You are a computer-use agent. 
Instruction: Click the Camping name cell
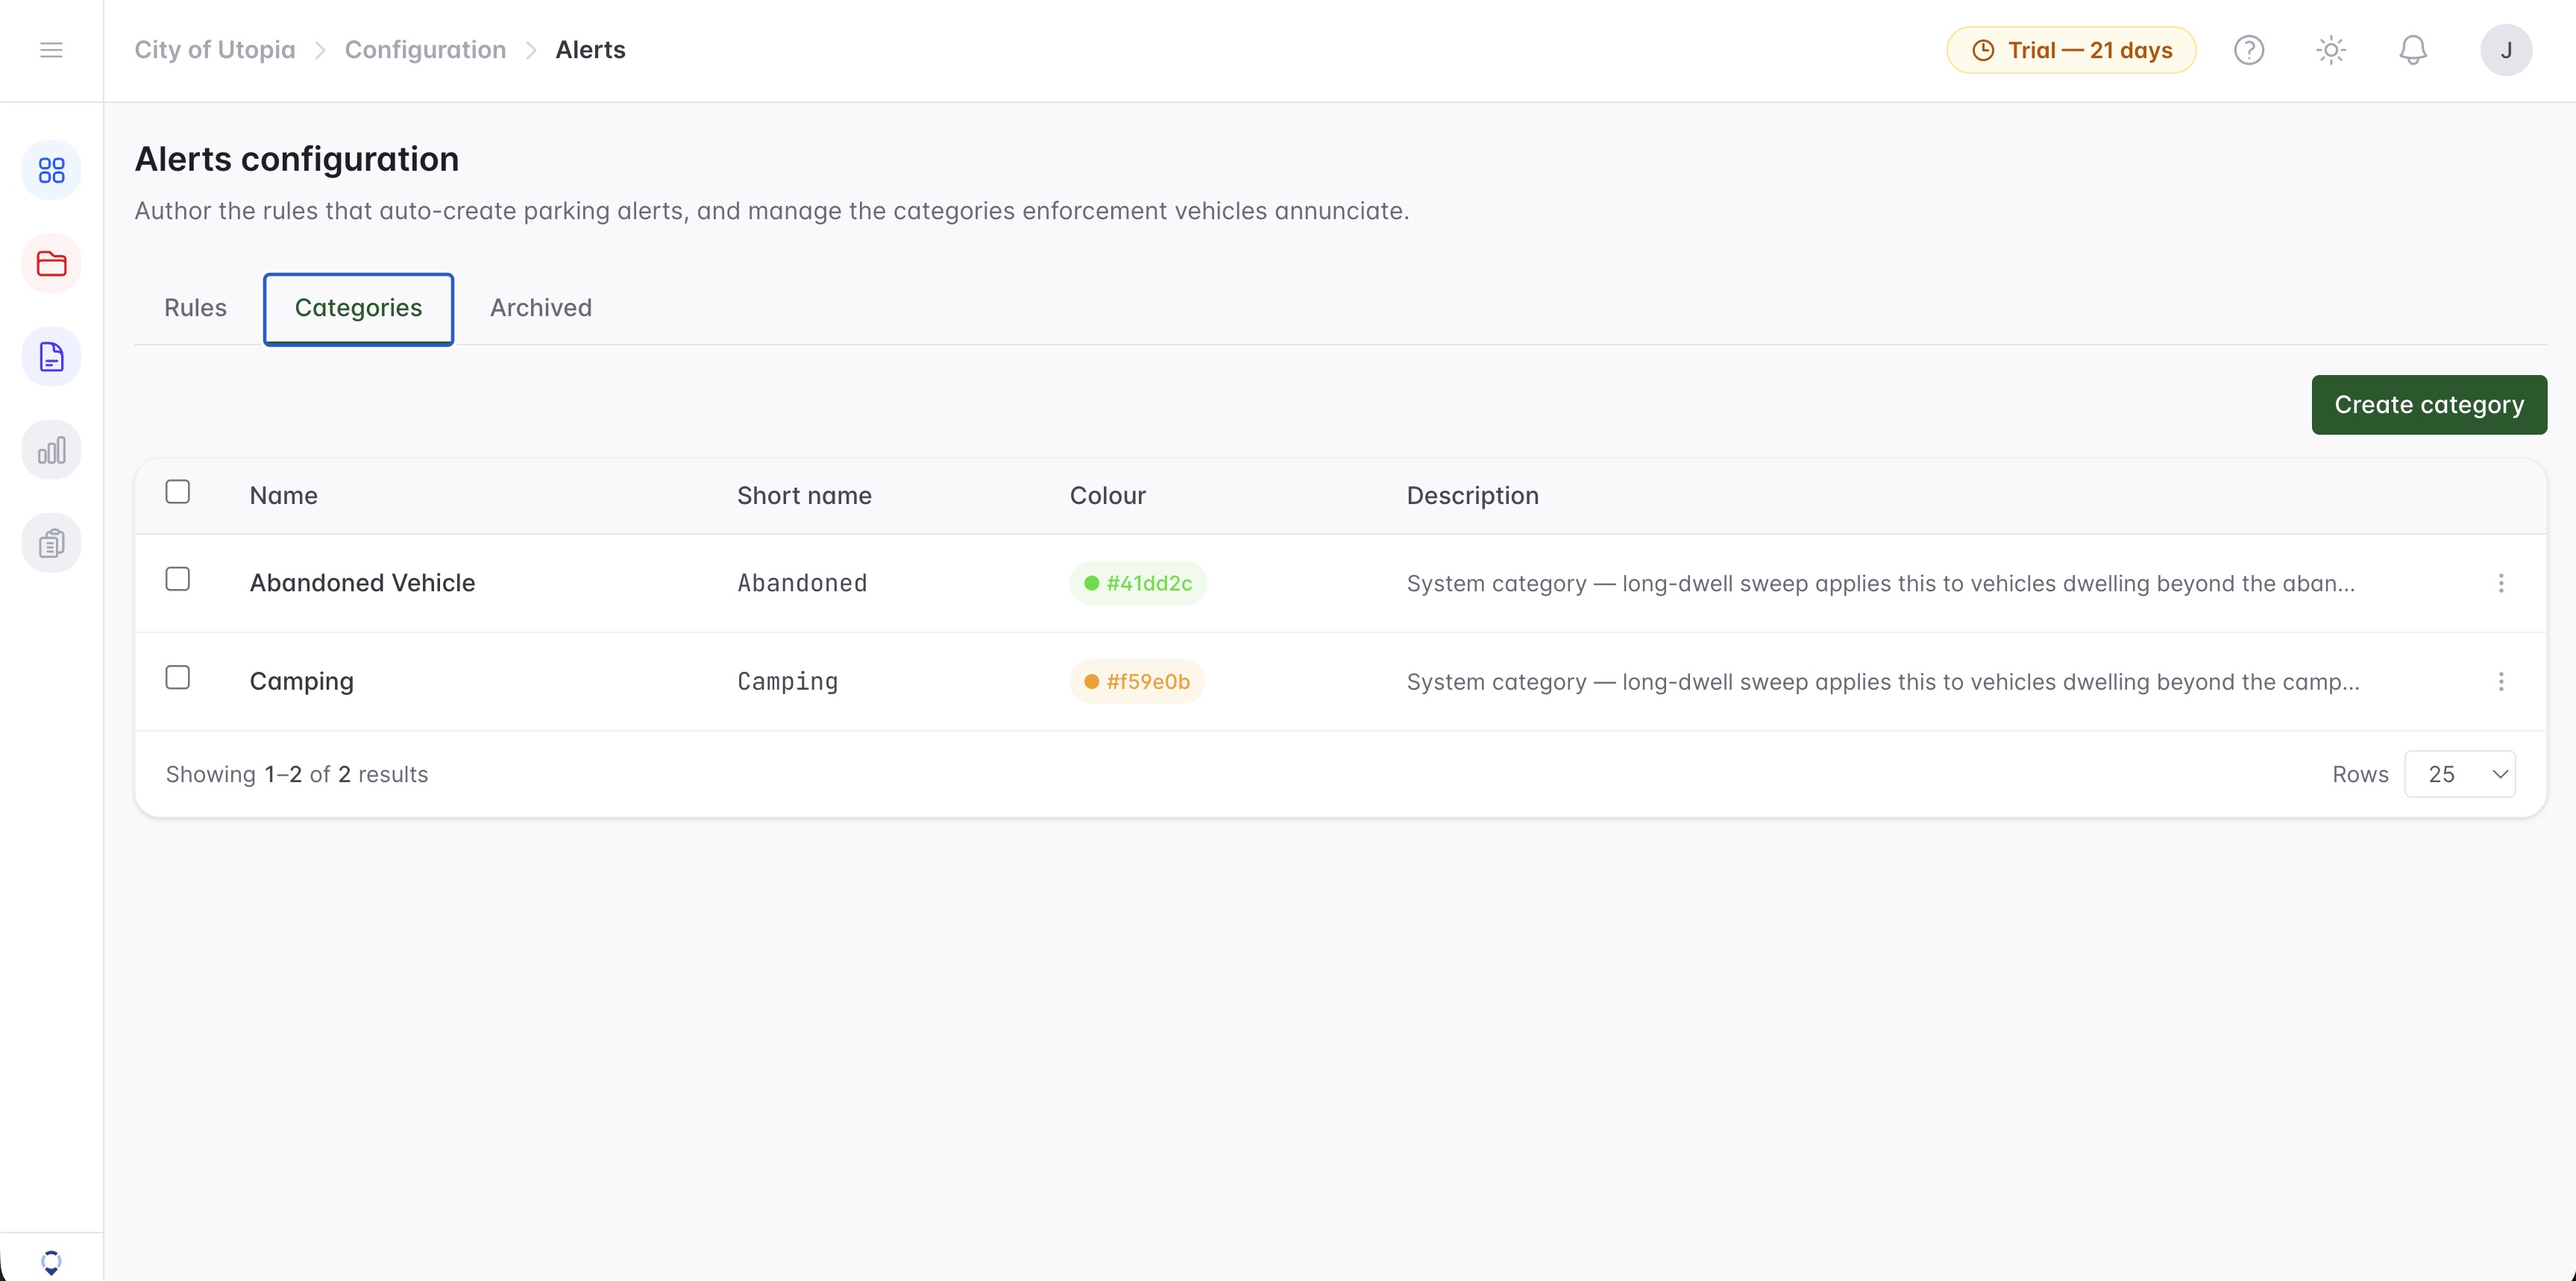click(x=302, y=682)
